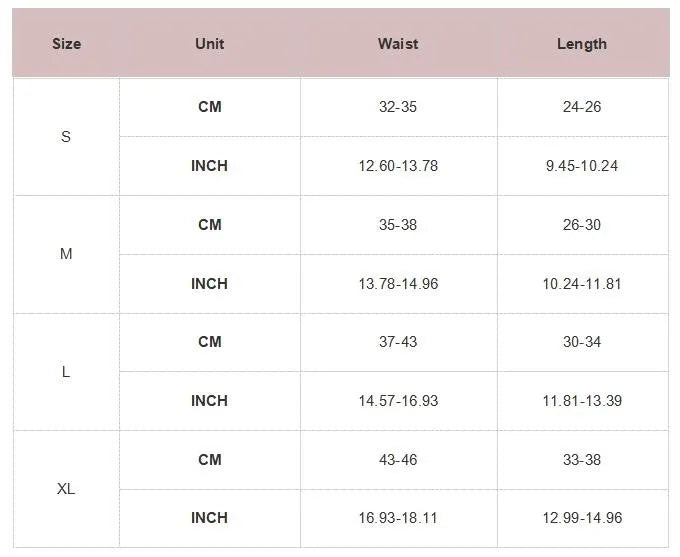This screenshot has height=557, width=680.
Task: Click waist value 32-35
Action: click(398, 107)
